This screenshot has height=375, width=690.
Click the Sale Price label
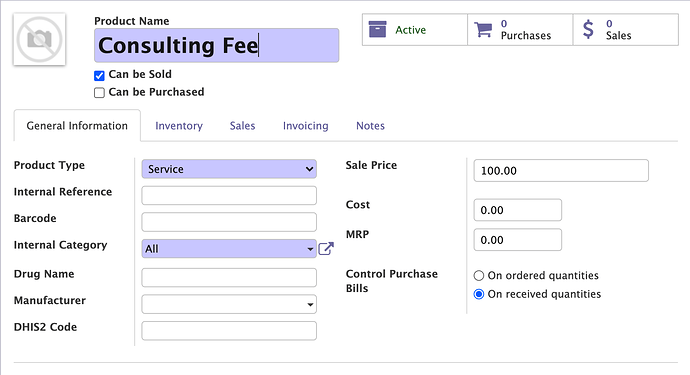(x=371, y=165)
